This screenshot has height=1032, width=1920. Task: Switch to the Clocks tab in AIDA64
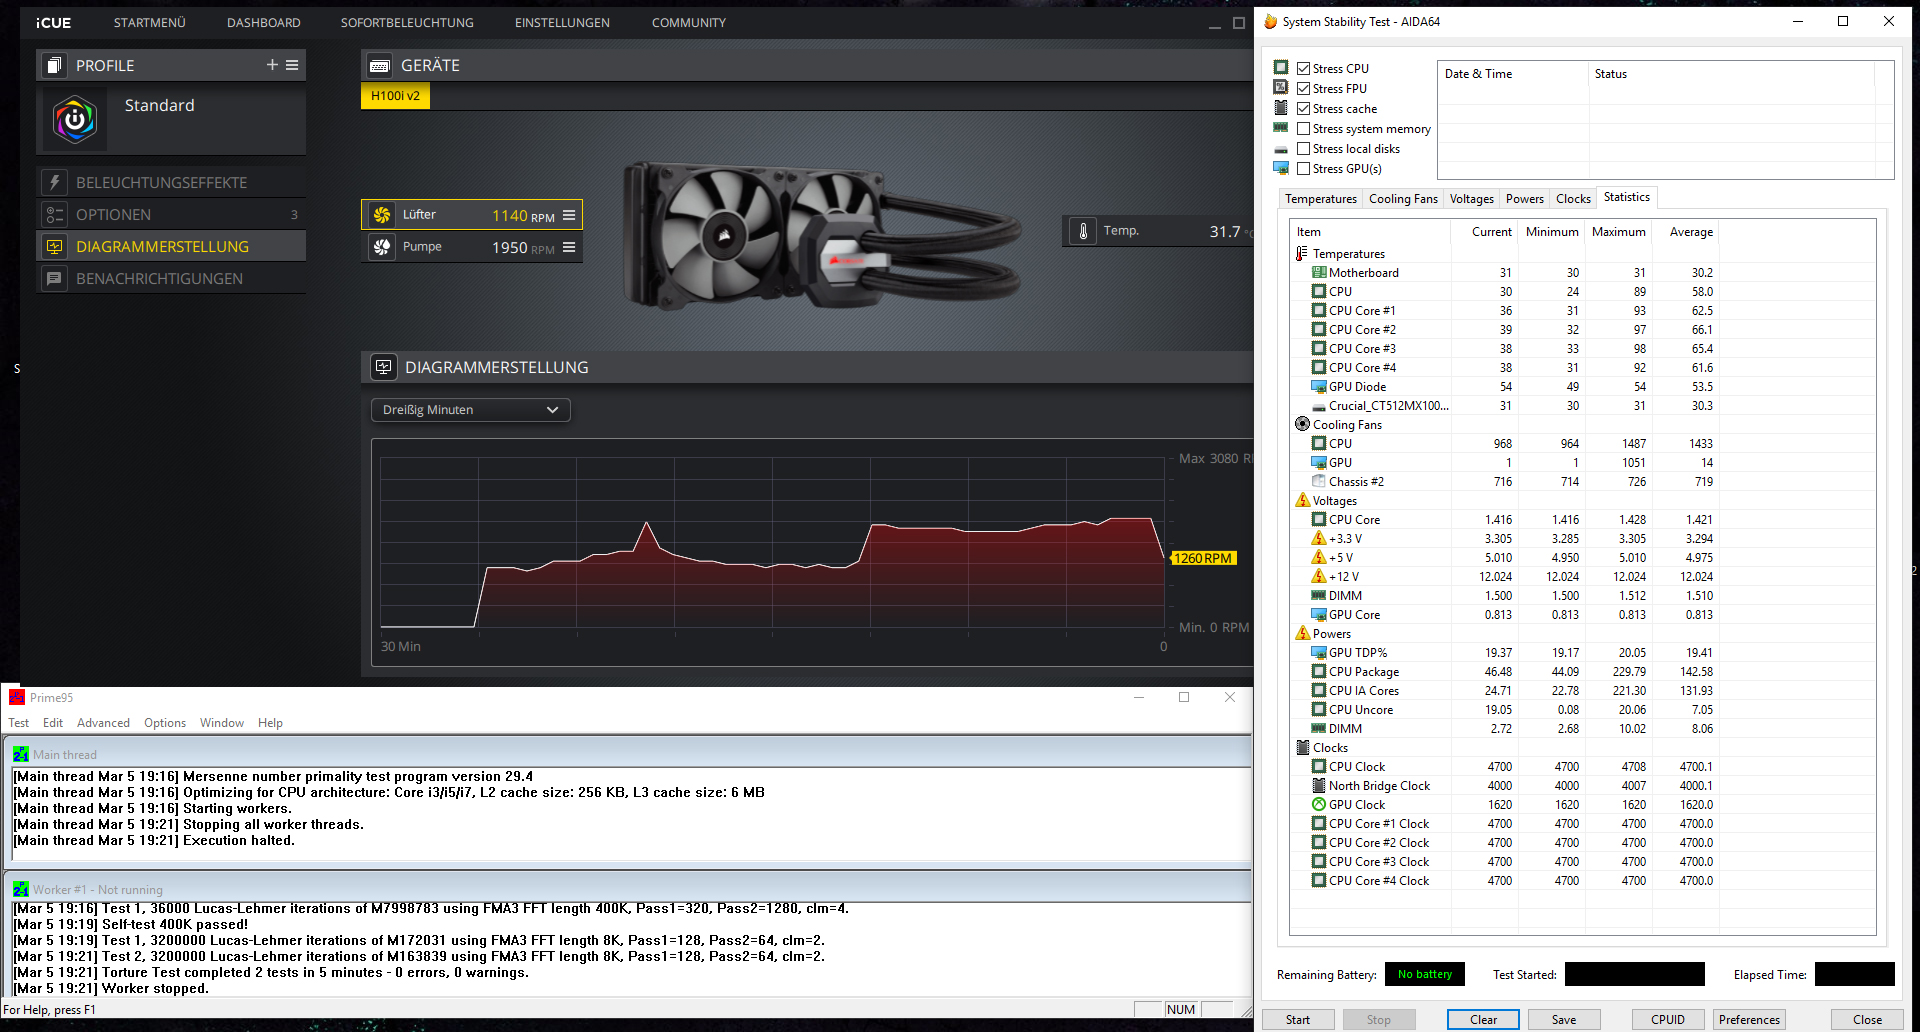click(x=1573, y=199)
